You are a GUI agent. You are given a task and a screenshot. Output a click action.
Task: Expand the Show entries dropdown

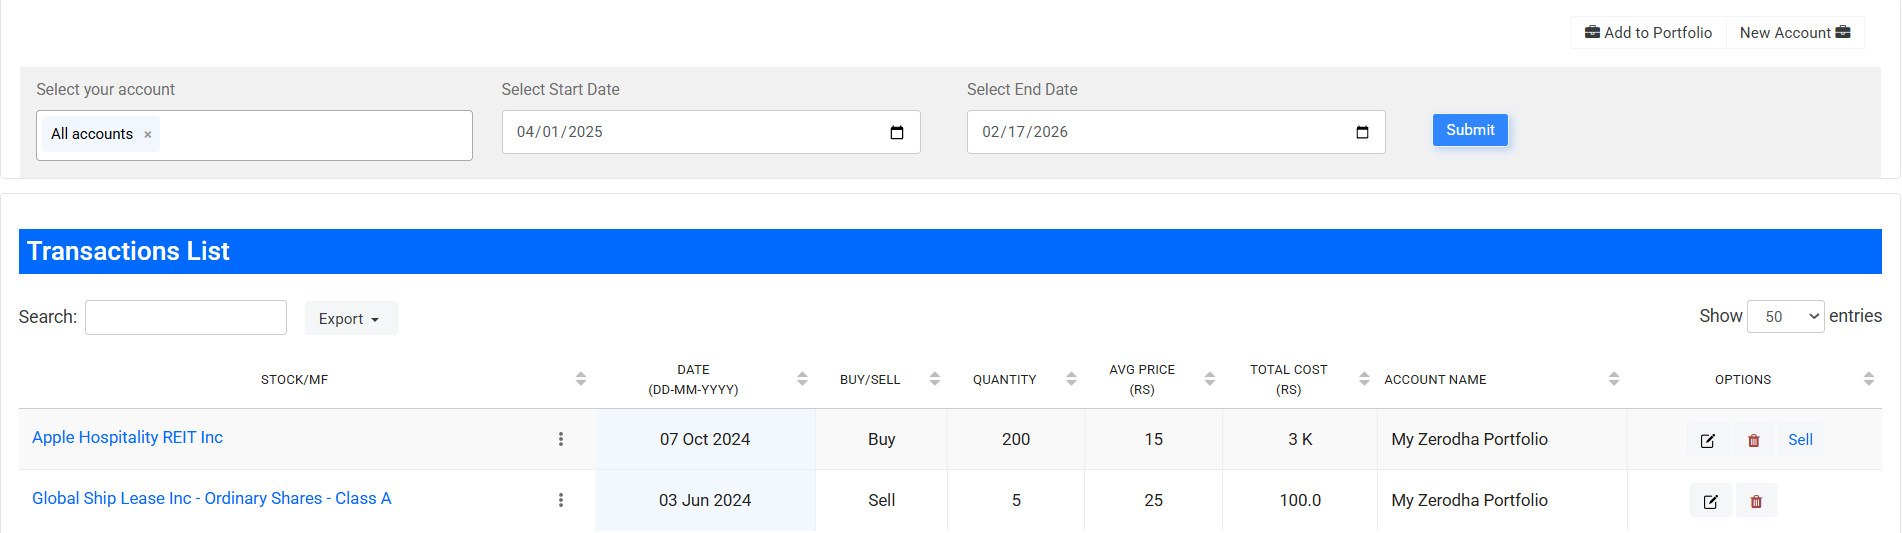(x=1785, y=317)
